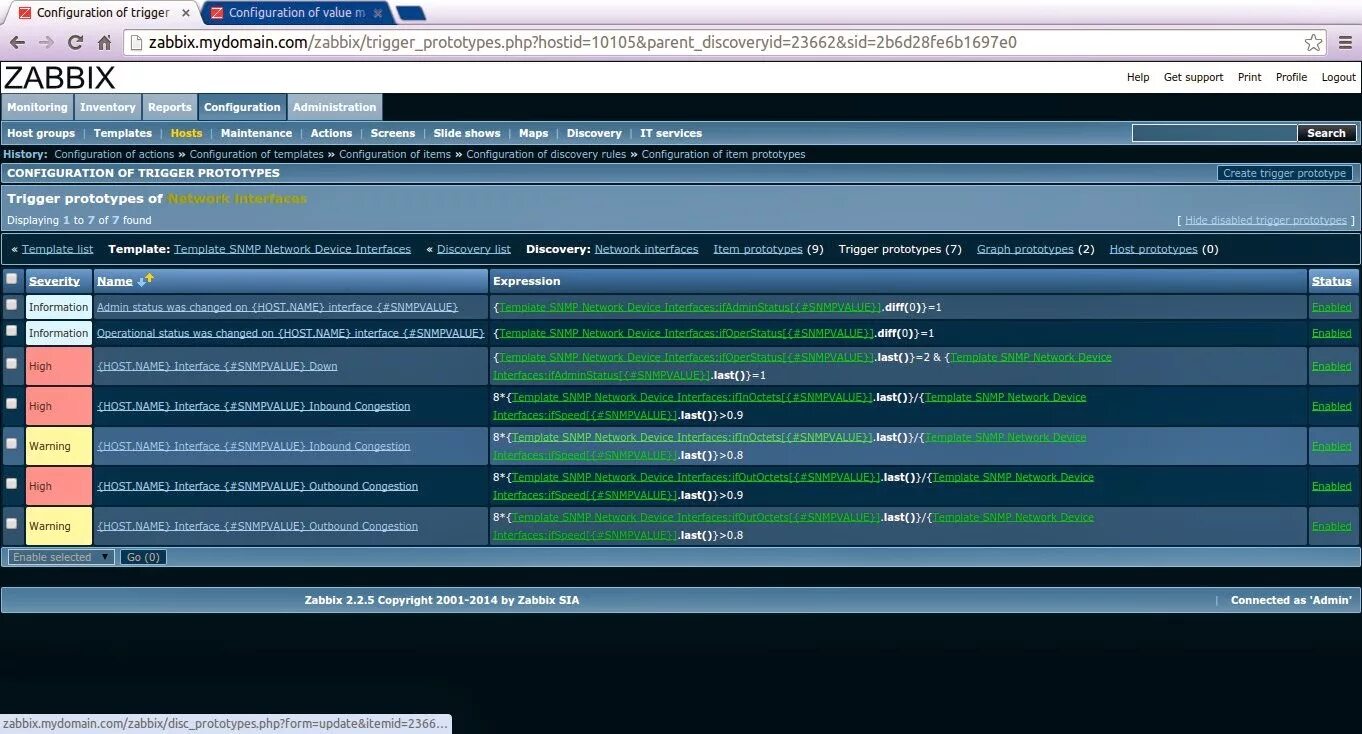This screenshot has height=734, width=1362.
Task: Click the ZABBIX logo
Action: point(60,77)
